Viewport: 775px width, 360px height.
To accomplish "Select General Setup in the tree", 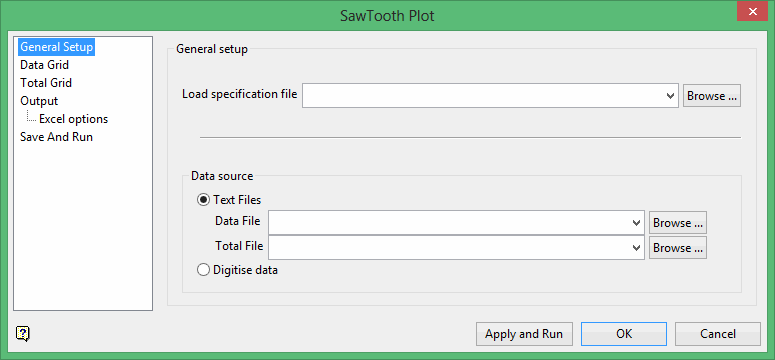I will click(56, 47).
